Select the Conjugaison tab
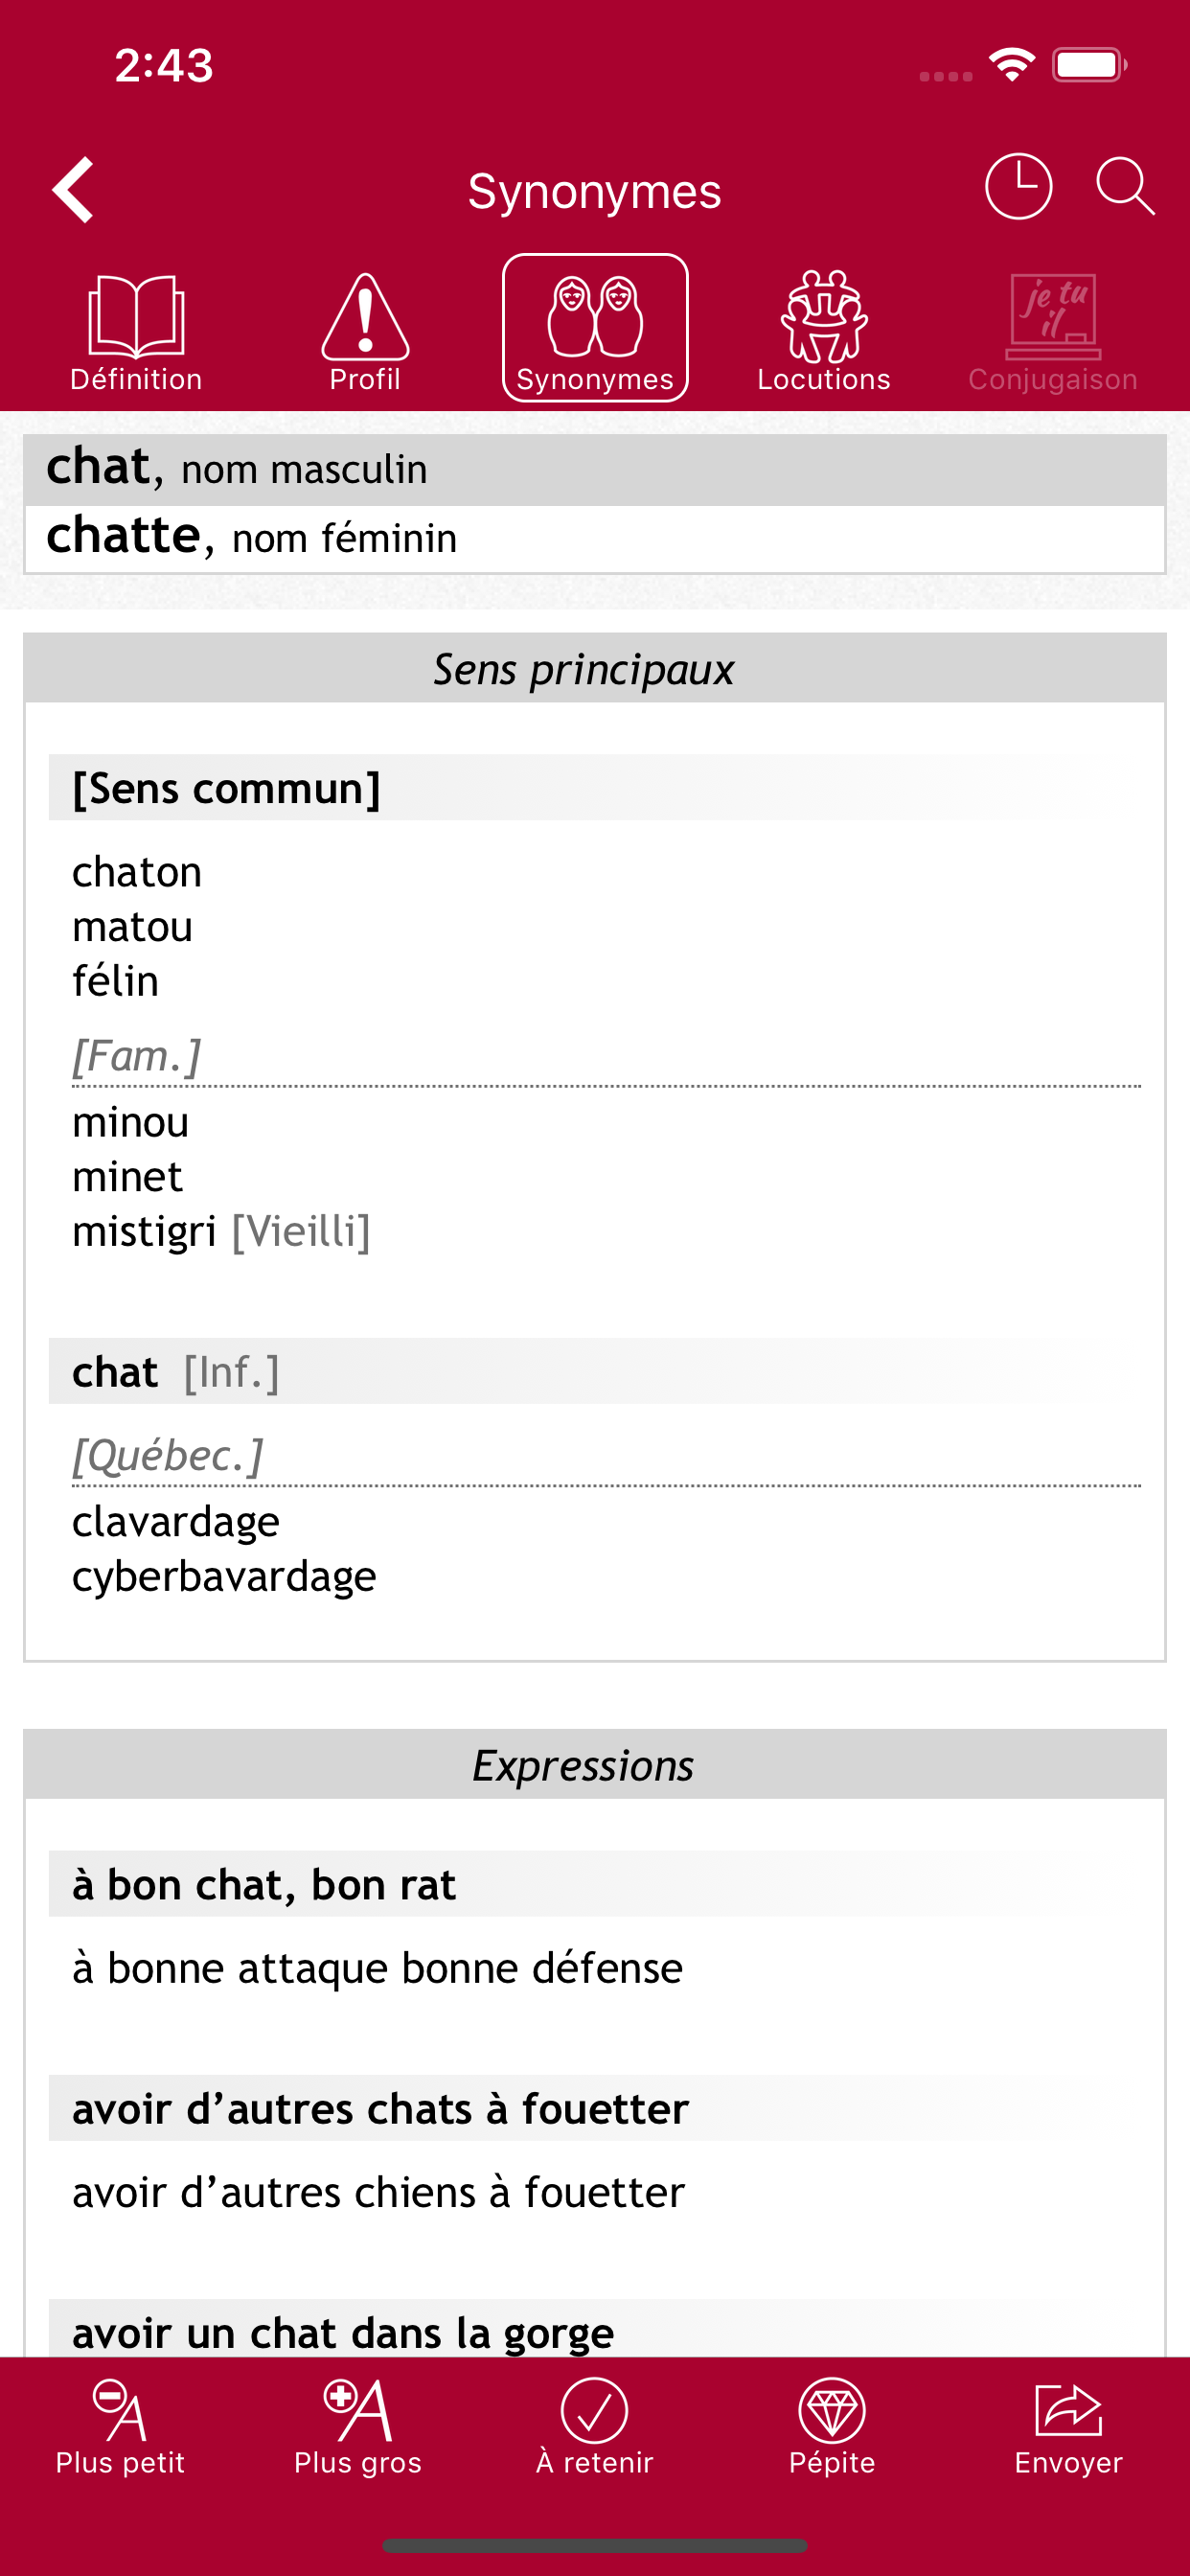 1052,325
